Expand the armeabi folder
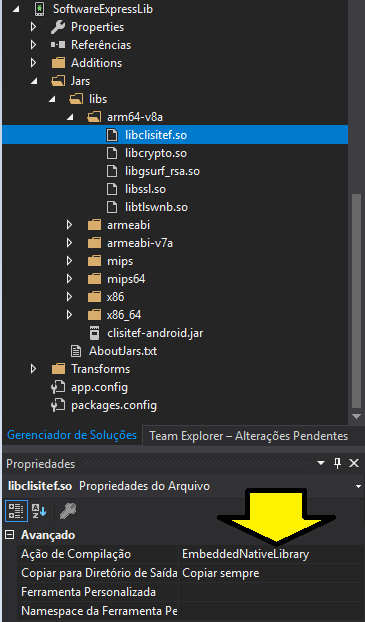This screenshot has height=622, width=365. point(69,225)
